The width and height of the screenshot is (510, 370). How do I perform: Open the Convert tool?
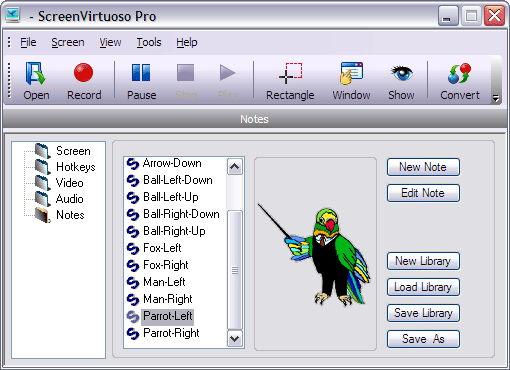coord(460,81)
